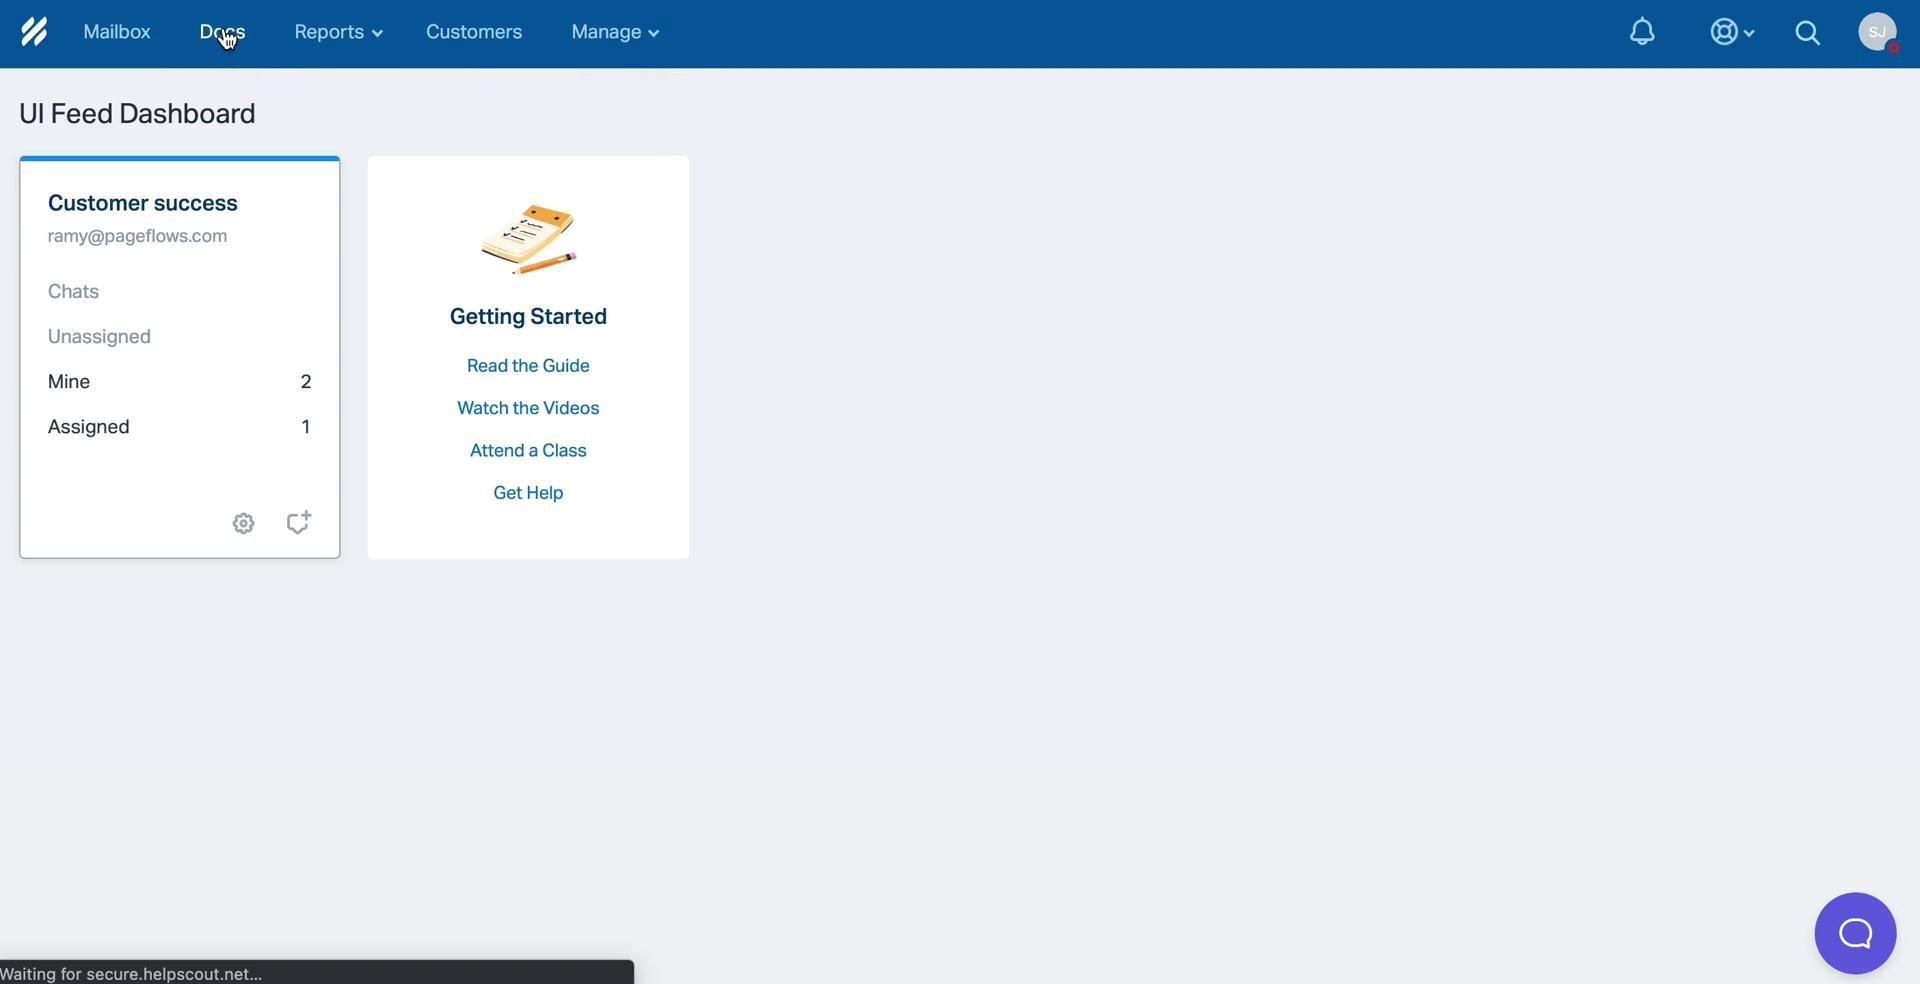Click the new conversation icon
The width and height of the screenshot is (1920, 984).
click(x=298, y=522)
